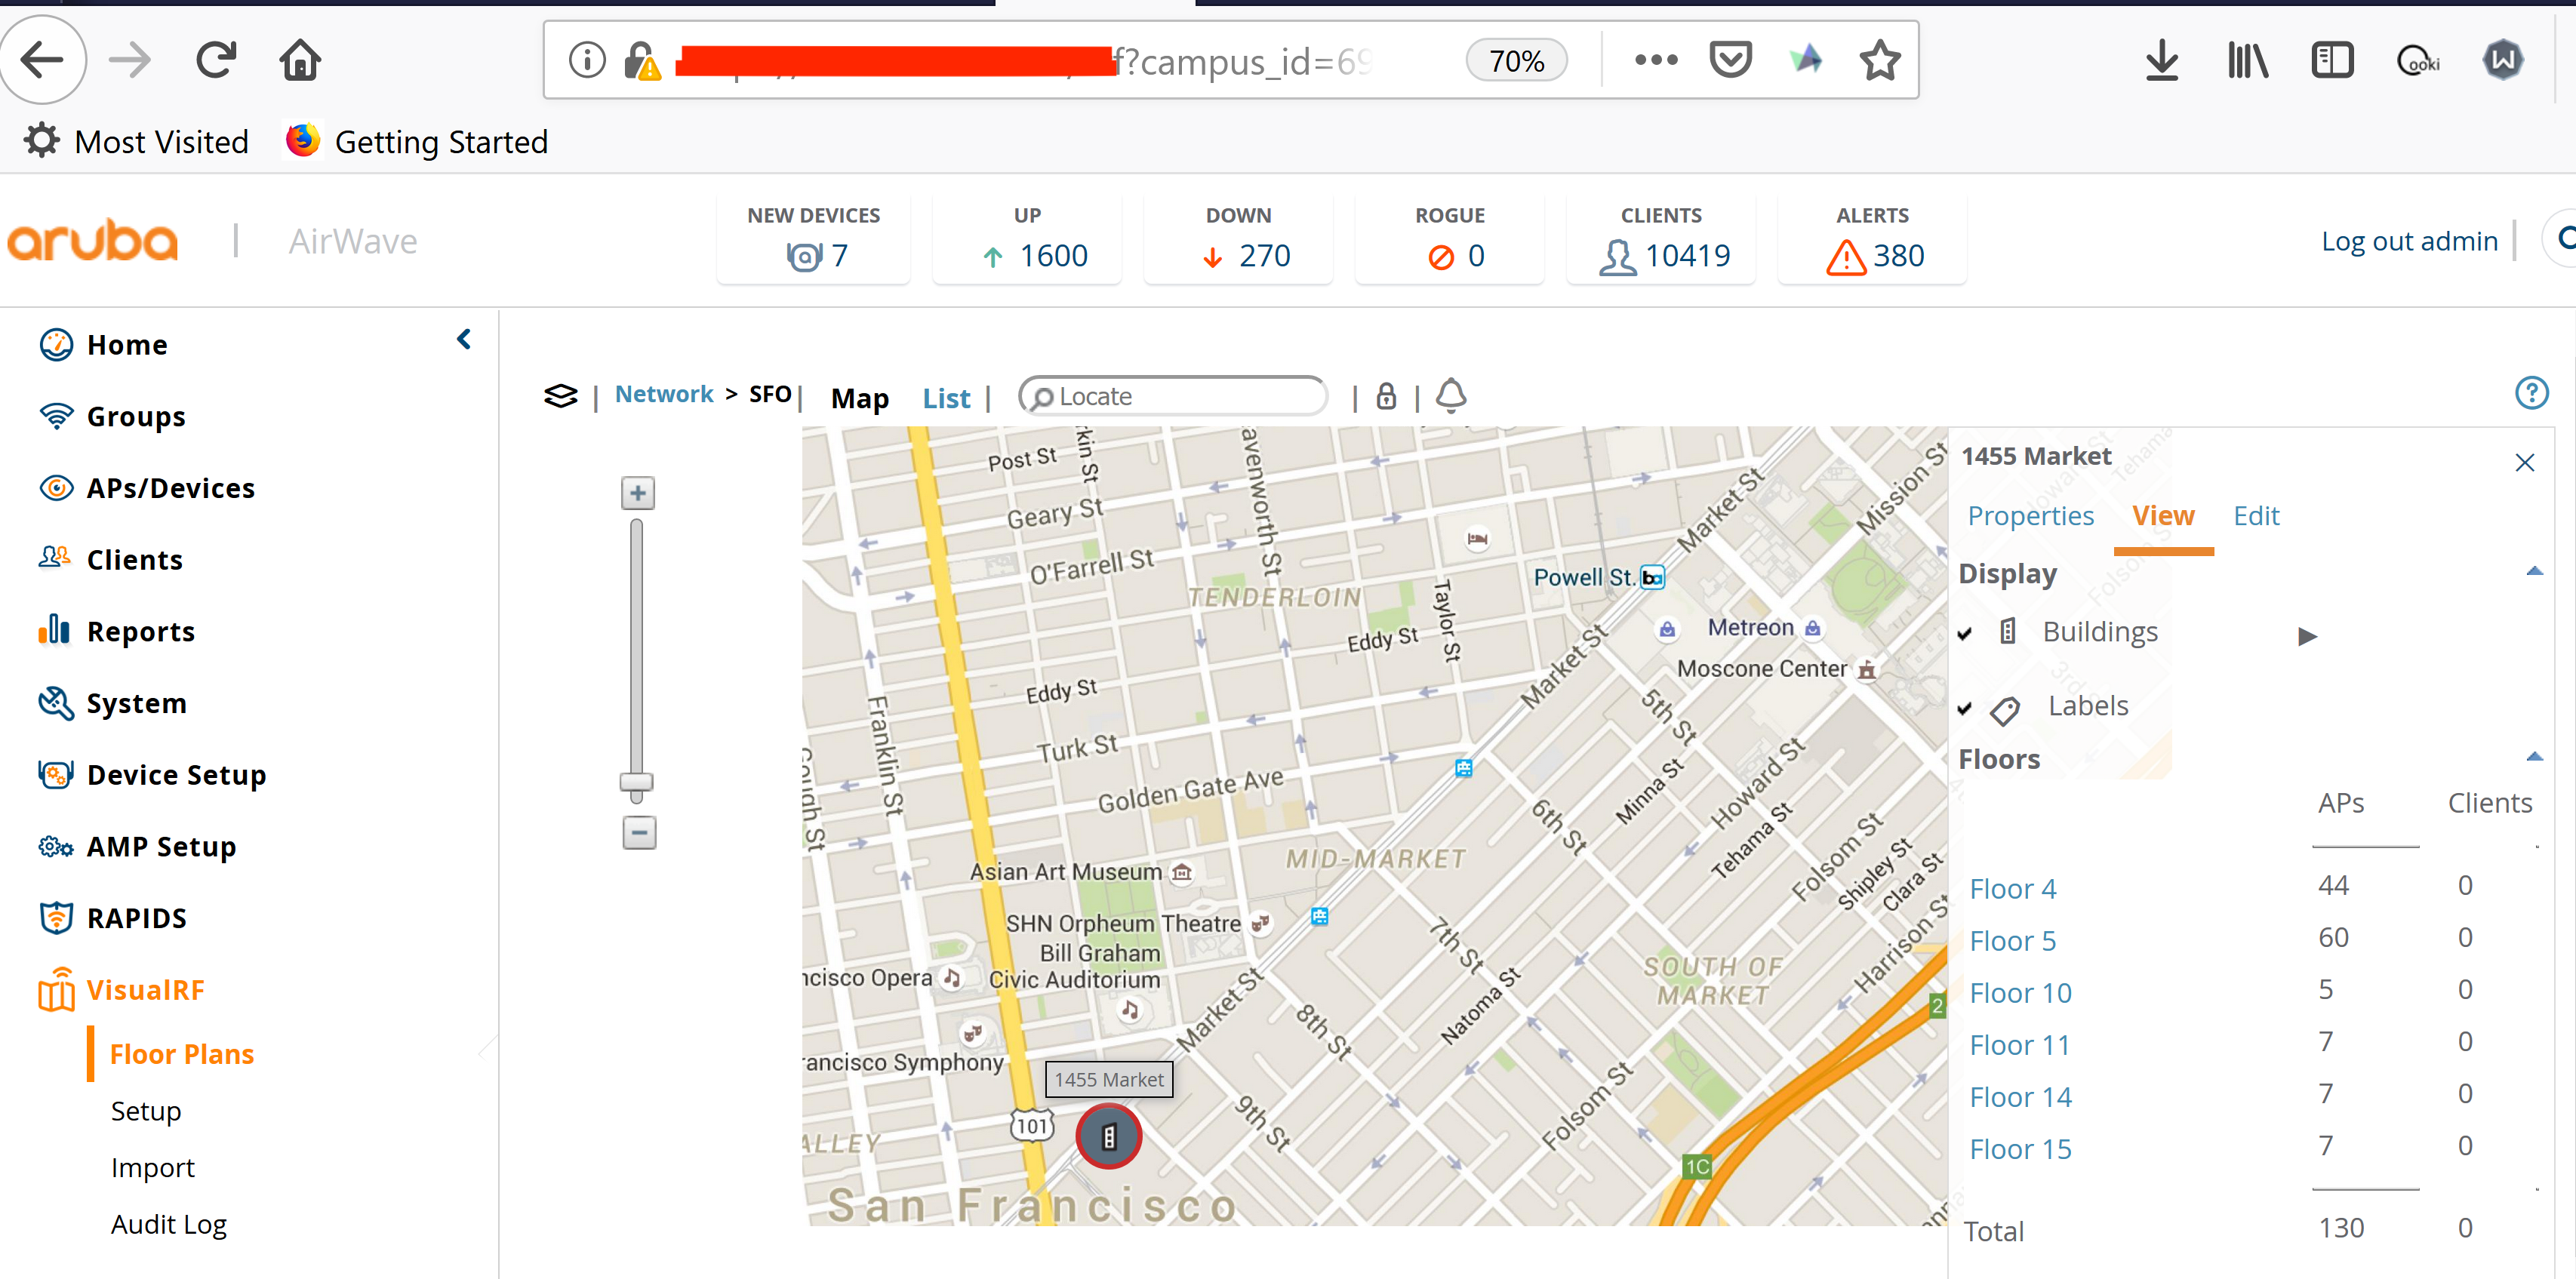Click the map zoom slider handle
The width and height of the screenshot is (2576, 1279).
click(636, 783)
